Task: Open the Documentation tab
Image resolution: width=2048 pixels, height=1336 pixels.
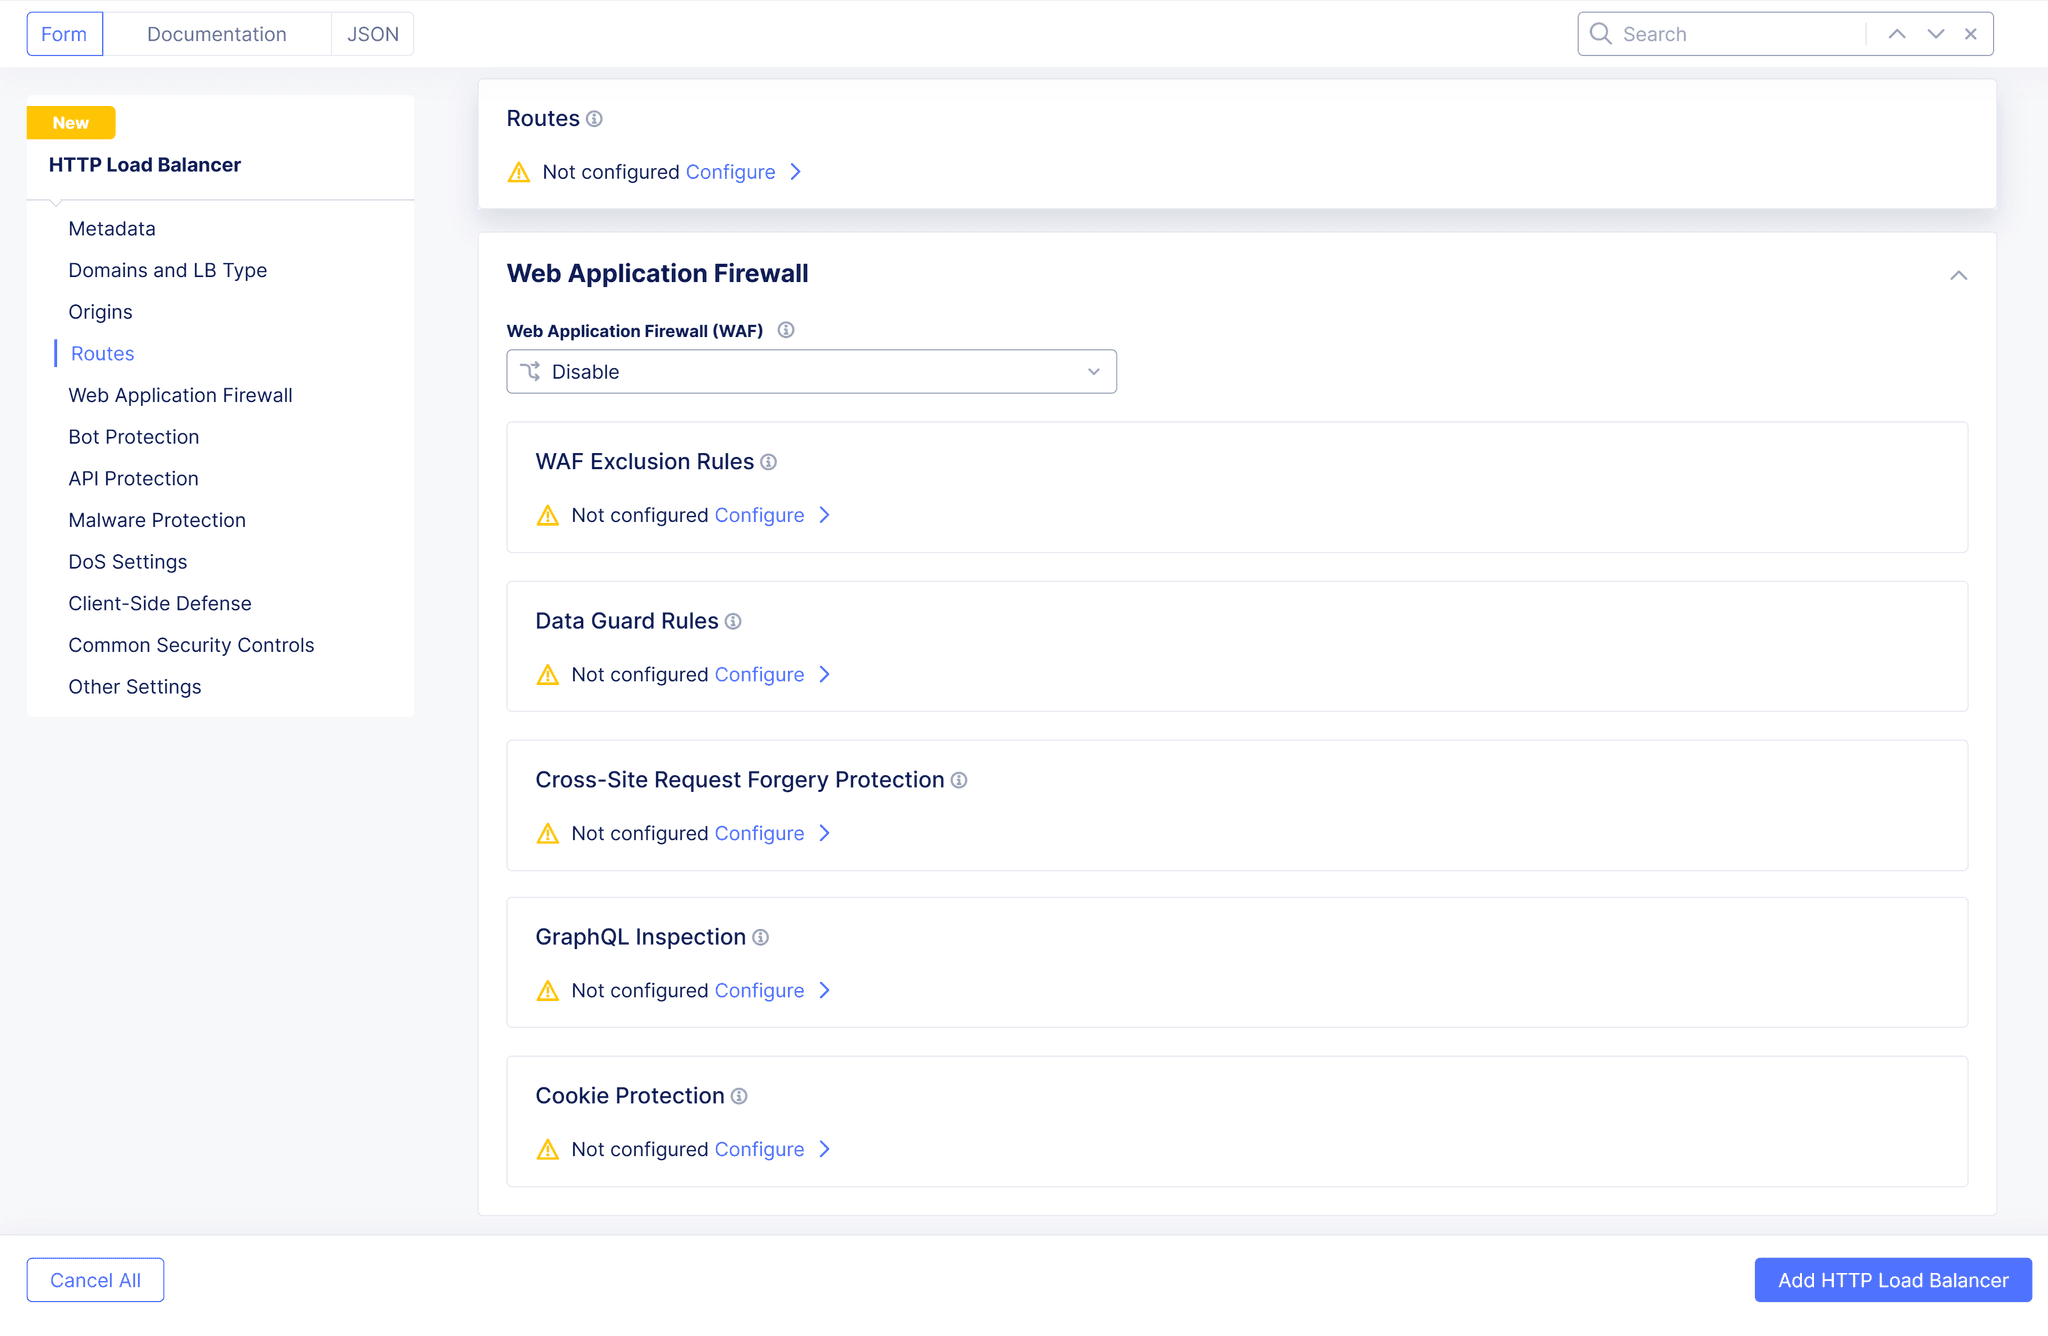Action: click(216, 33)
